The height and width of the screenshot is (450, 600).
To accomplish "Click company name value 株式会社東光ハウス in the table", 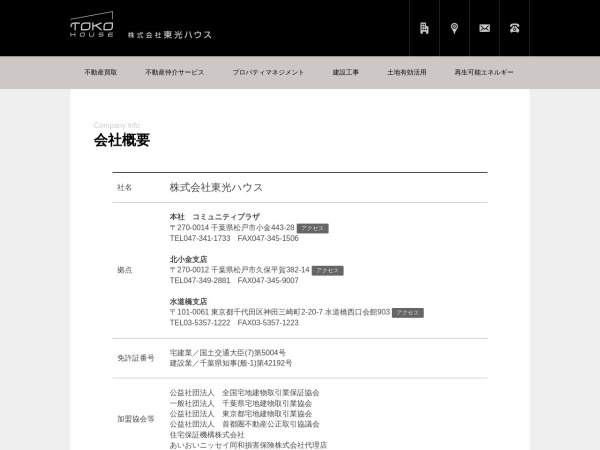I will [216, 188].
